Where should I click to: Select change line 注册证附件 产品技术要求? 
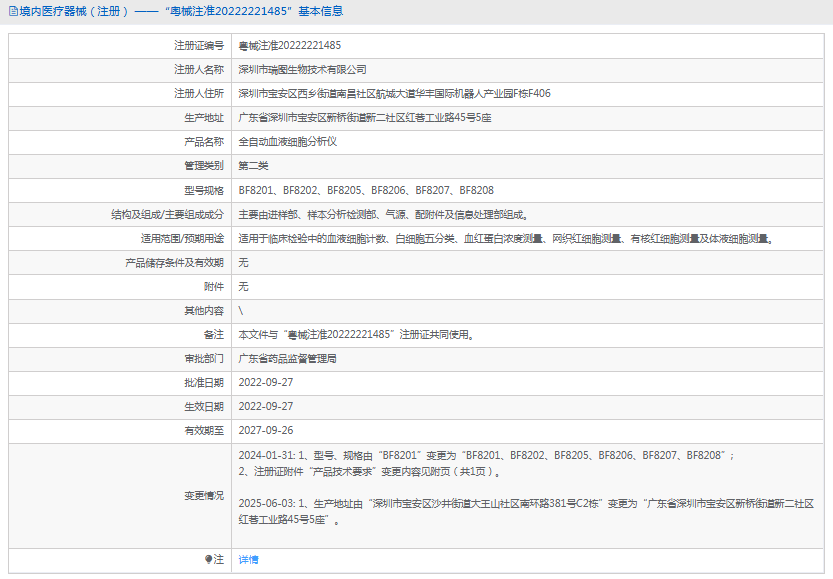point(370,472)
